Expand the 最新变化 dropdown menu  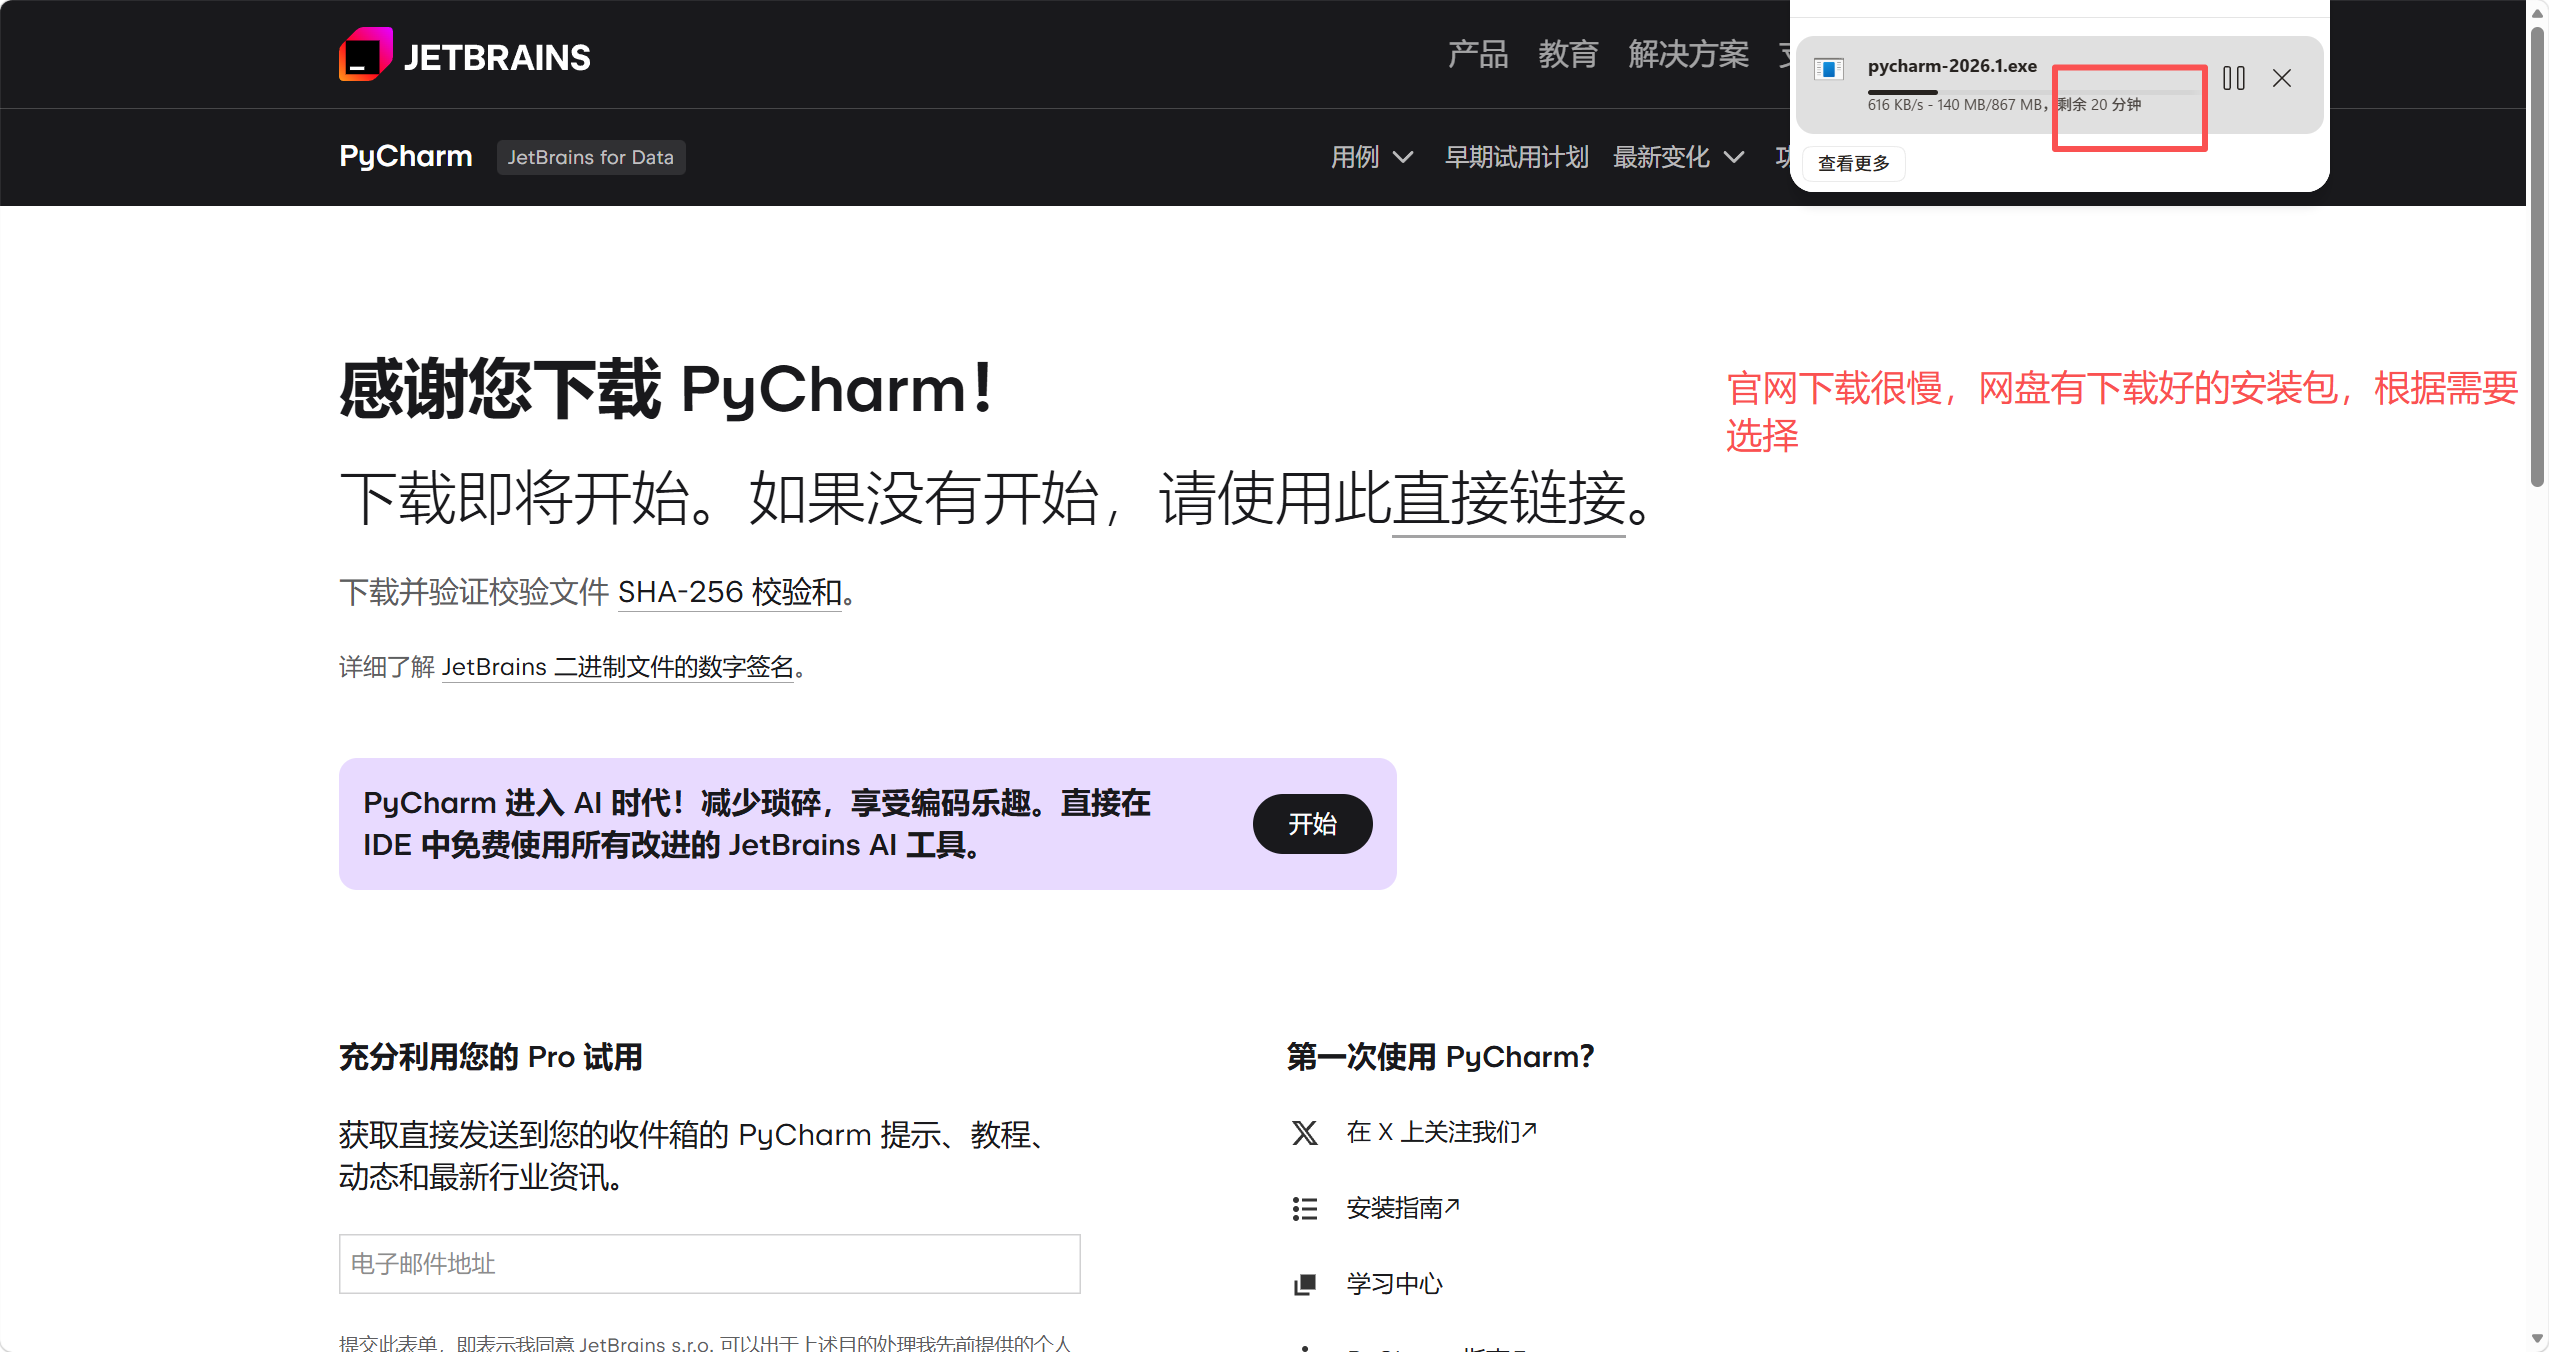[1678, 157]
